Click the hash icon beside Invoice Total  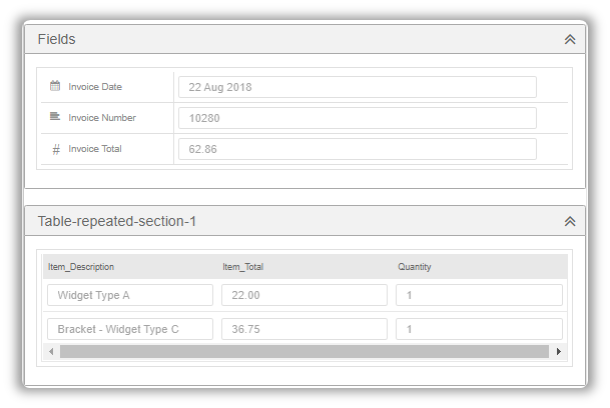56,149
